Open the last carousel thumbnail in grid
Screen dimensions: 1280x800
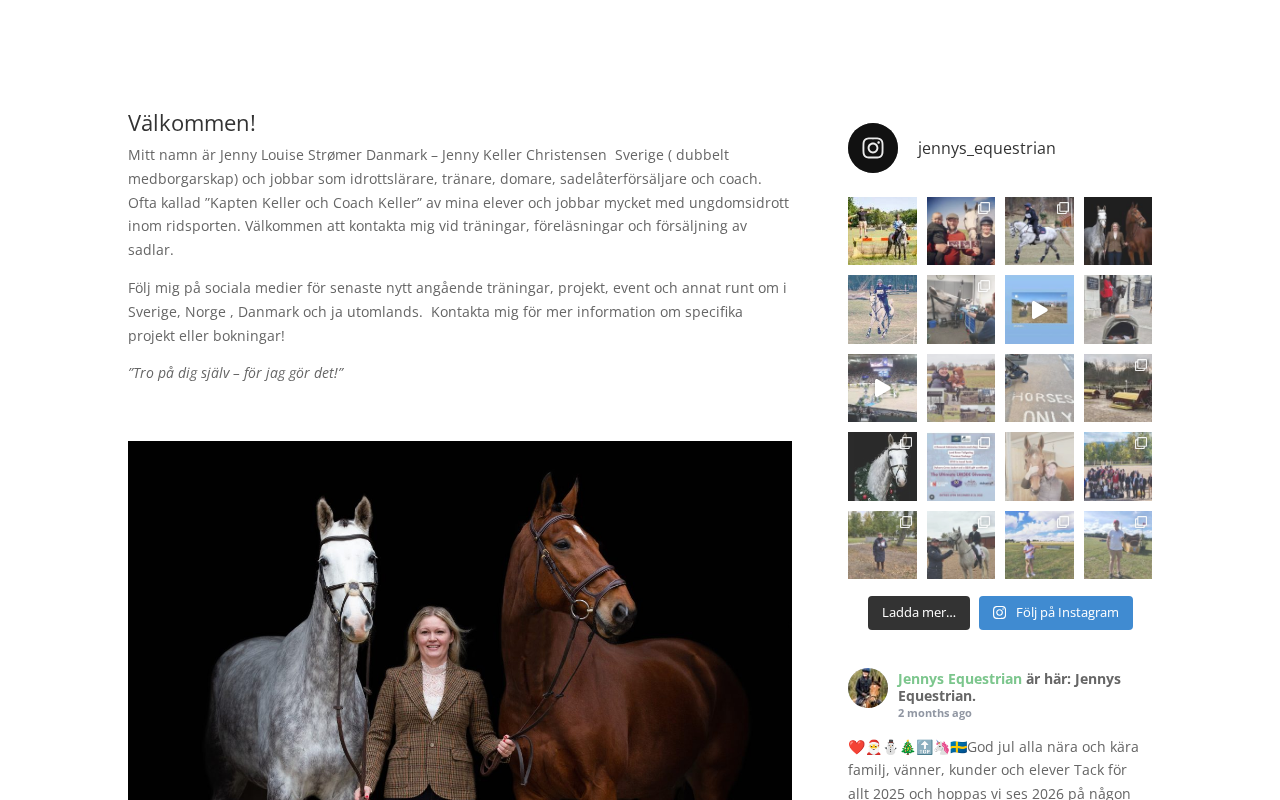point(1118,545)
